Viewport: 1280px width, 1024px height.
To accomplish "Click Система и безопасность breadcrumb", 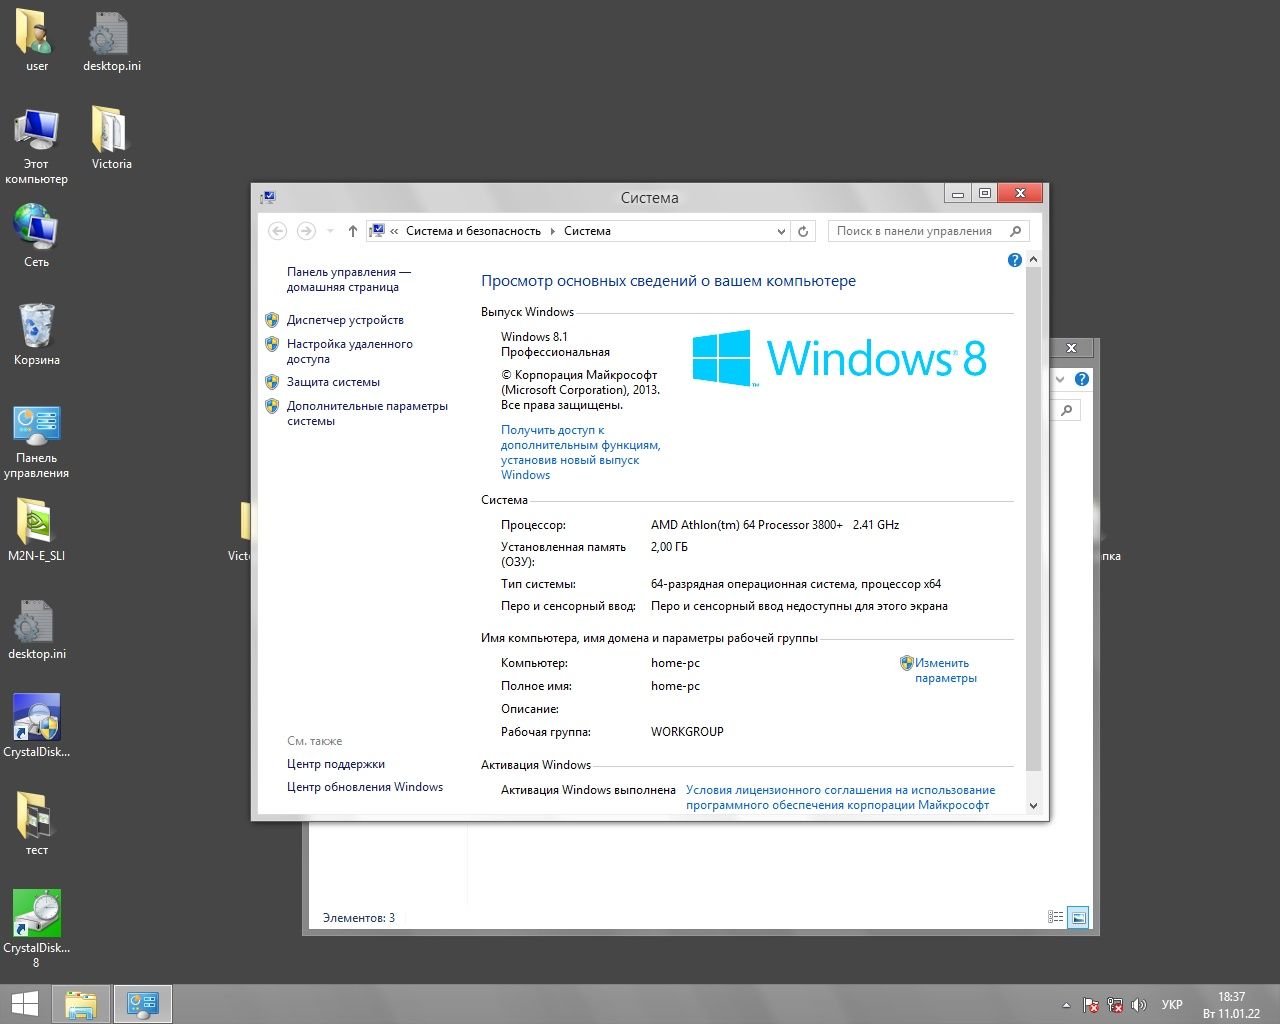I will click(x=473, y=231).
